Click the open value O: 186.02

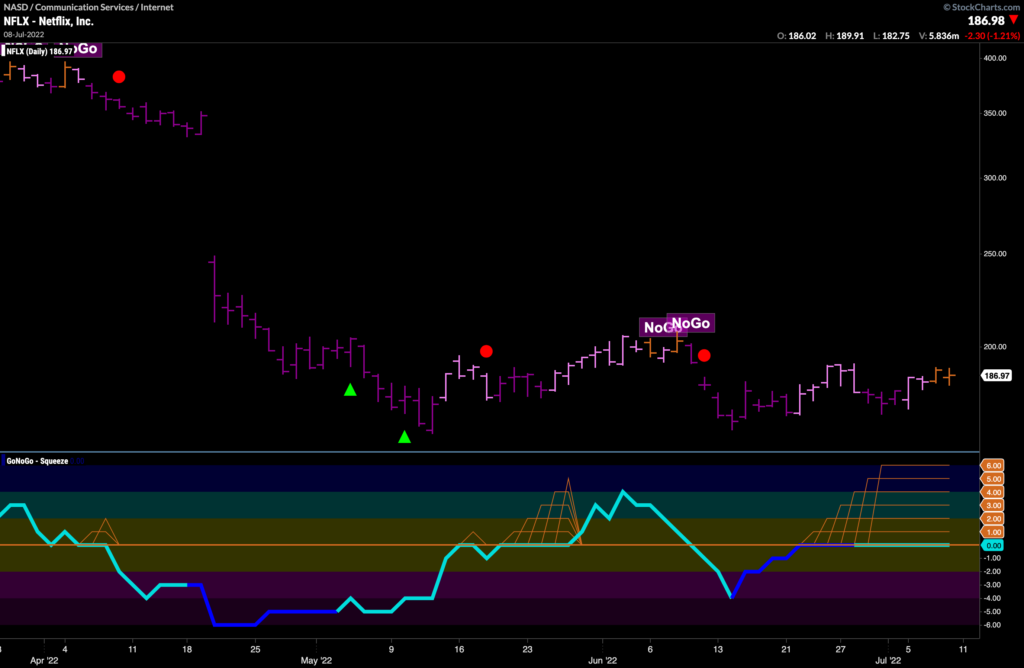796,36
